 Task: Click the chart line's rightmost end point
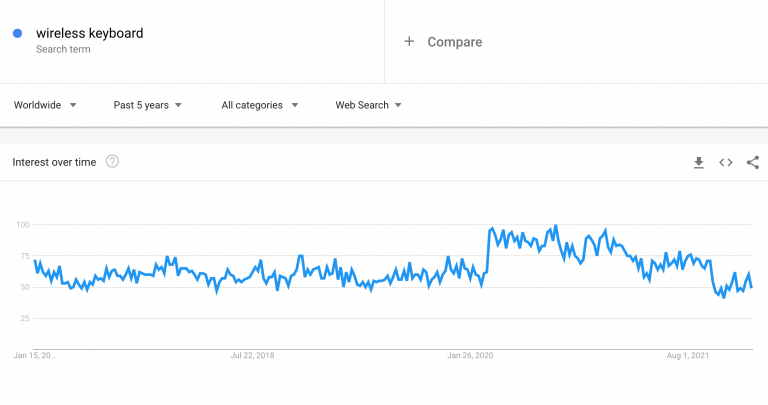click(x=752, y=287)
